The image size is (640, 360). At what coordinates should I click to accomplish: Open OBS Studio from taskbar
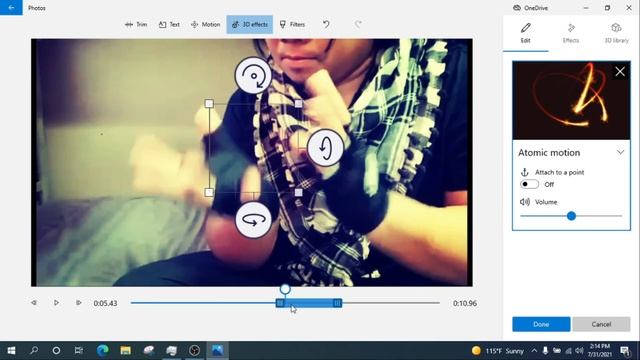click(195, 350)
